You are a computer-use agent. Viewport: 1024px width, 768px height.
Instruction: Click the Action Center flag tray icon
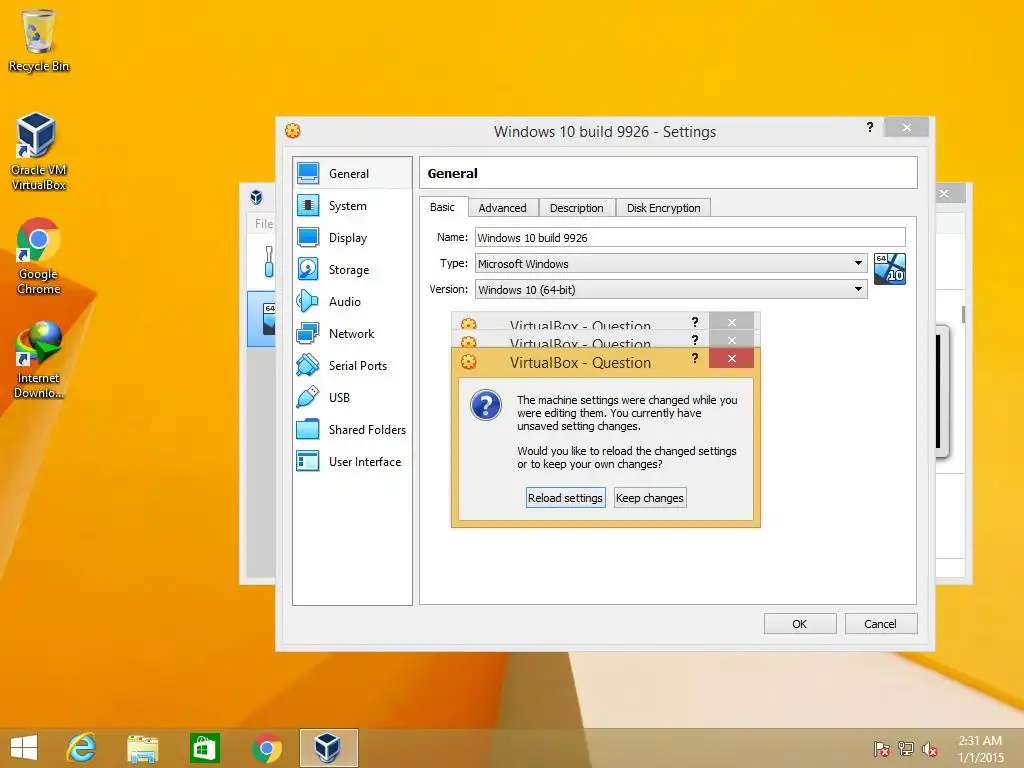[882, 748]
